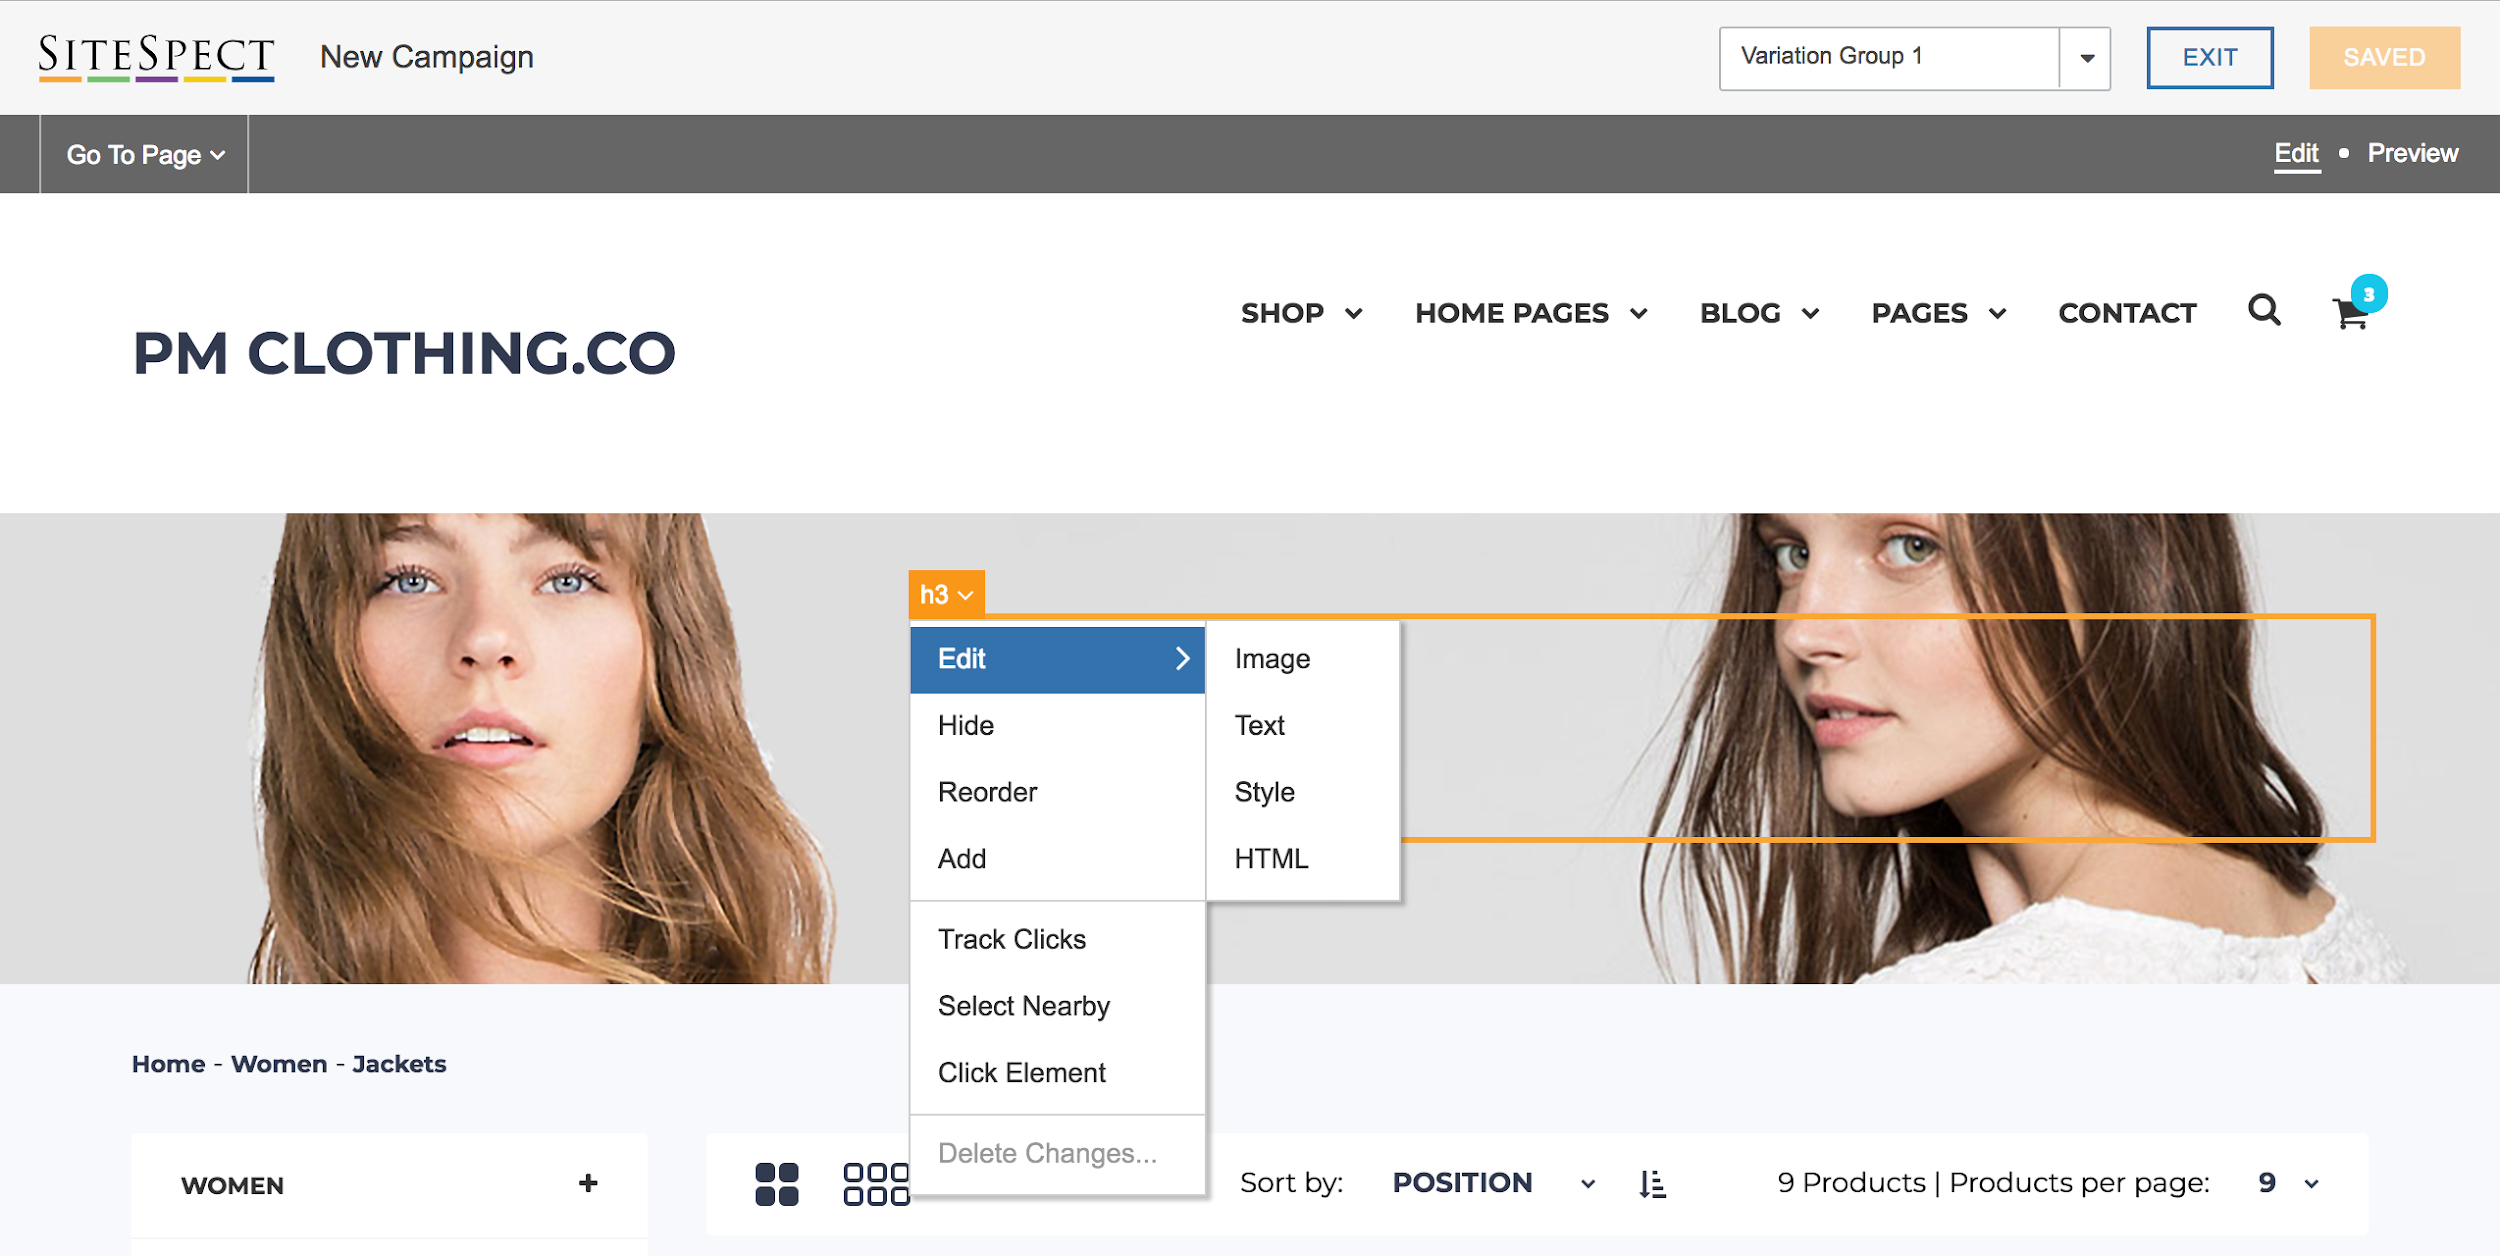Expand the Go To Page menu
The height and width of the screenshot is (1256, 2500).
pos(145,155)
